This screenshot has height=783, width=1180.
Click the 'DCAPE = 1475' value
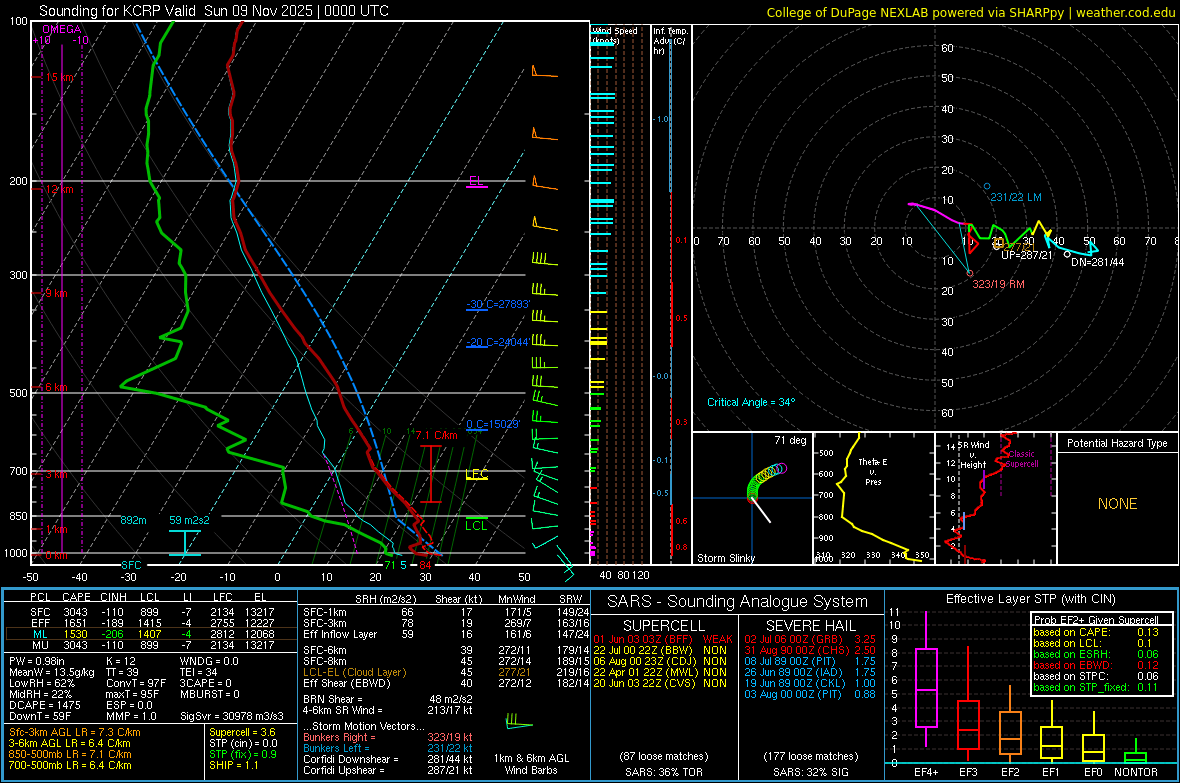pos(45,705)
